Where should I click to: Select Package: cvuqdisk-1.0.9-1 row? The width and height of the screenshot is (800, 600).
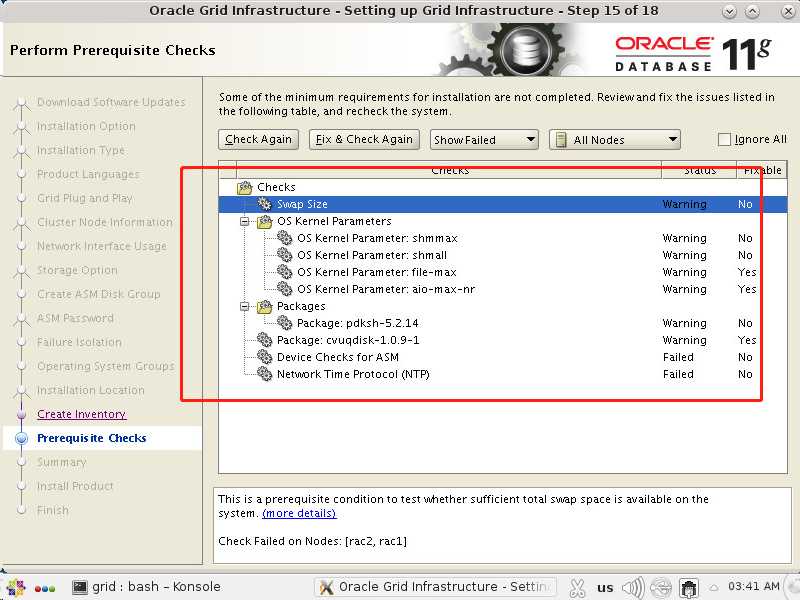pos(503,340)
